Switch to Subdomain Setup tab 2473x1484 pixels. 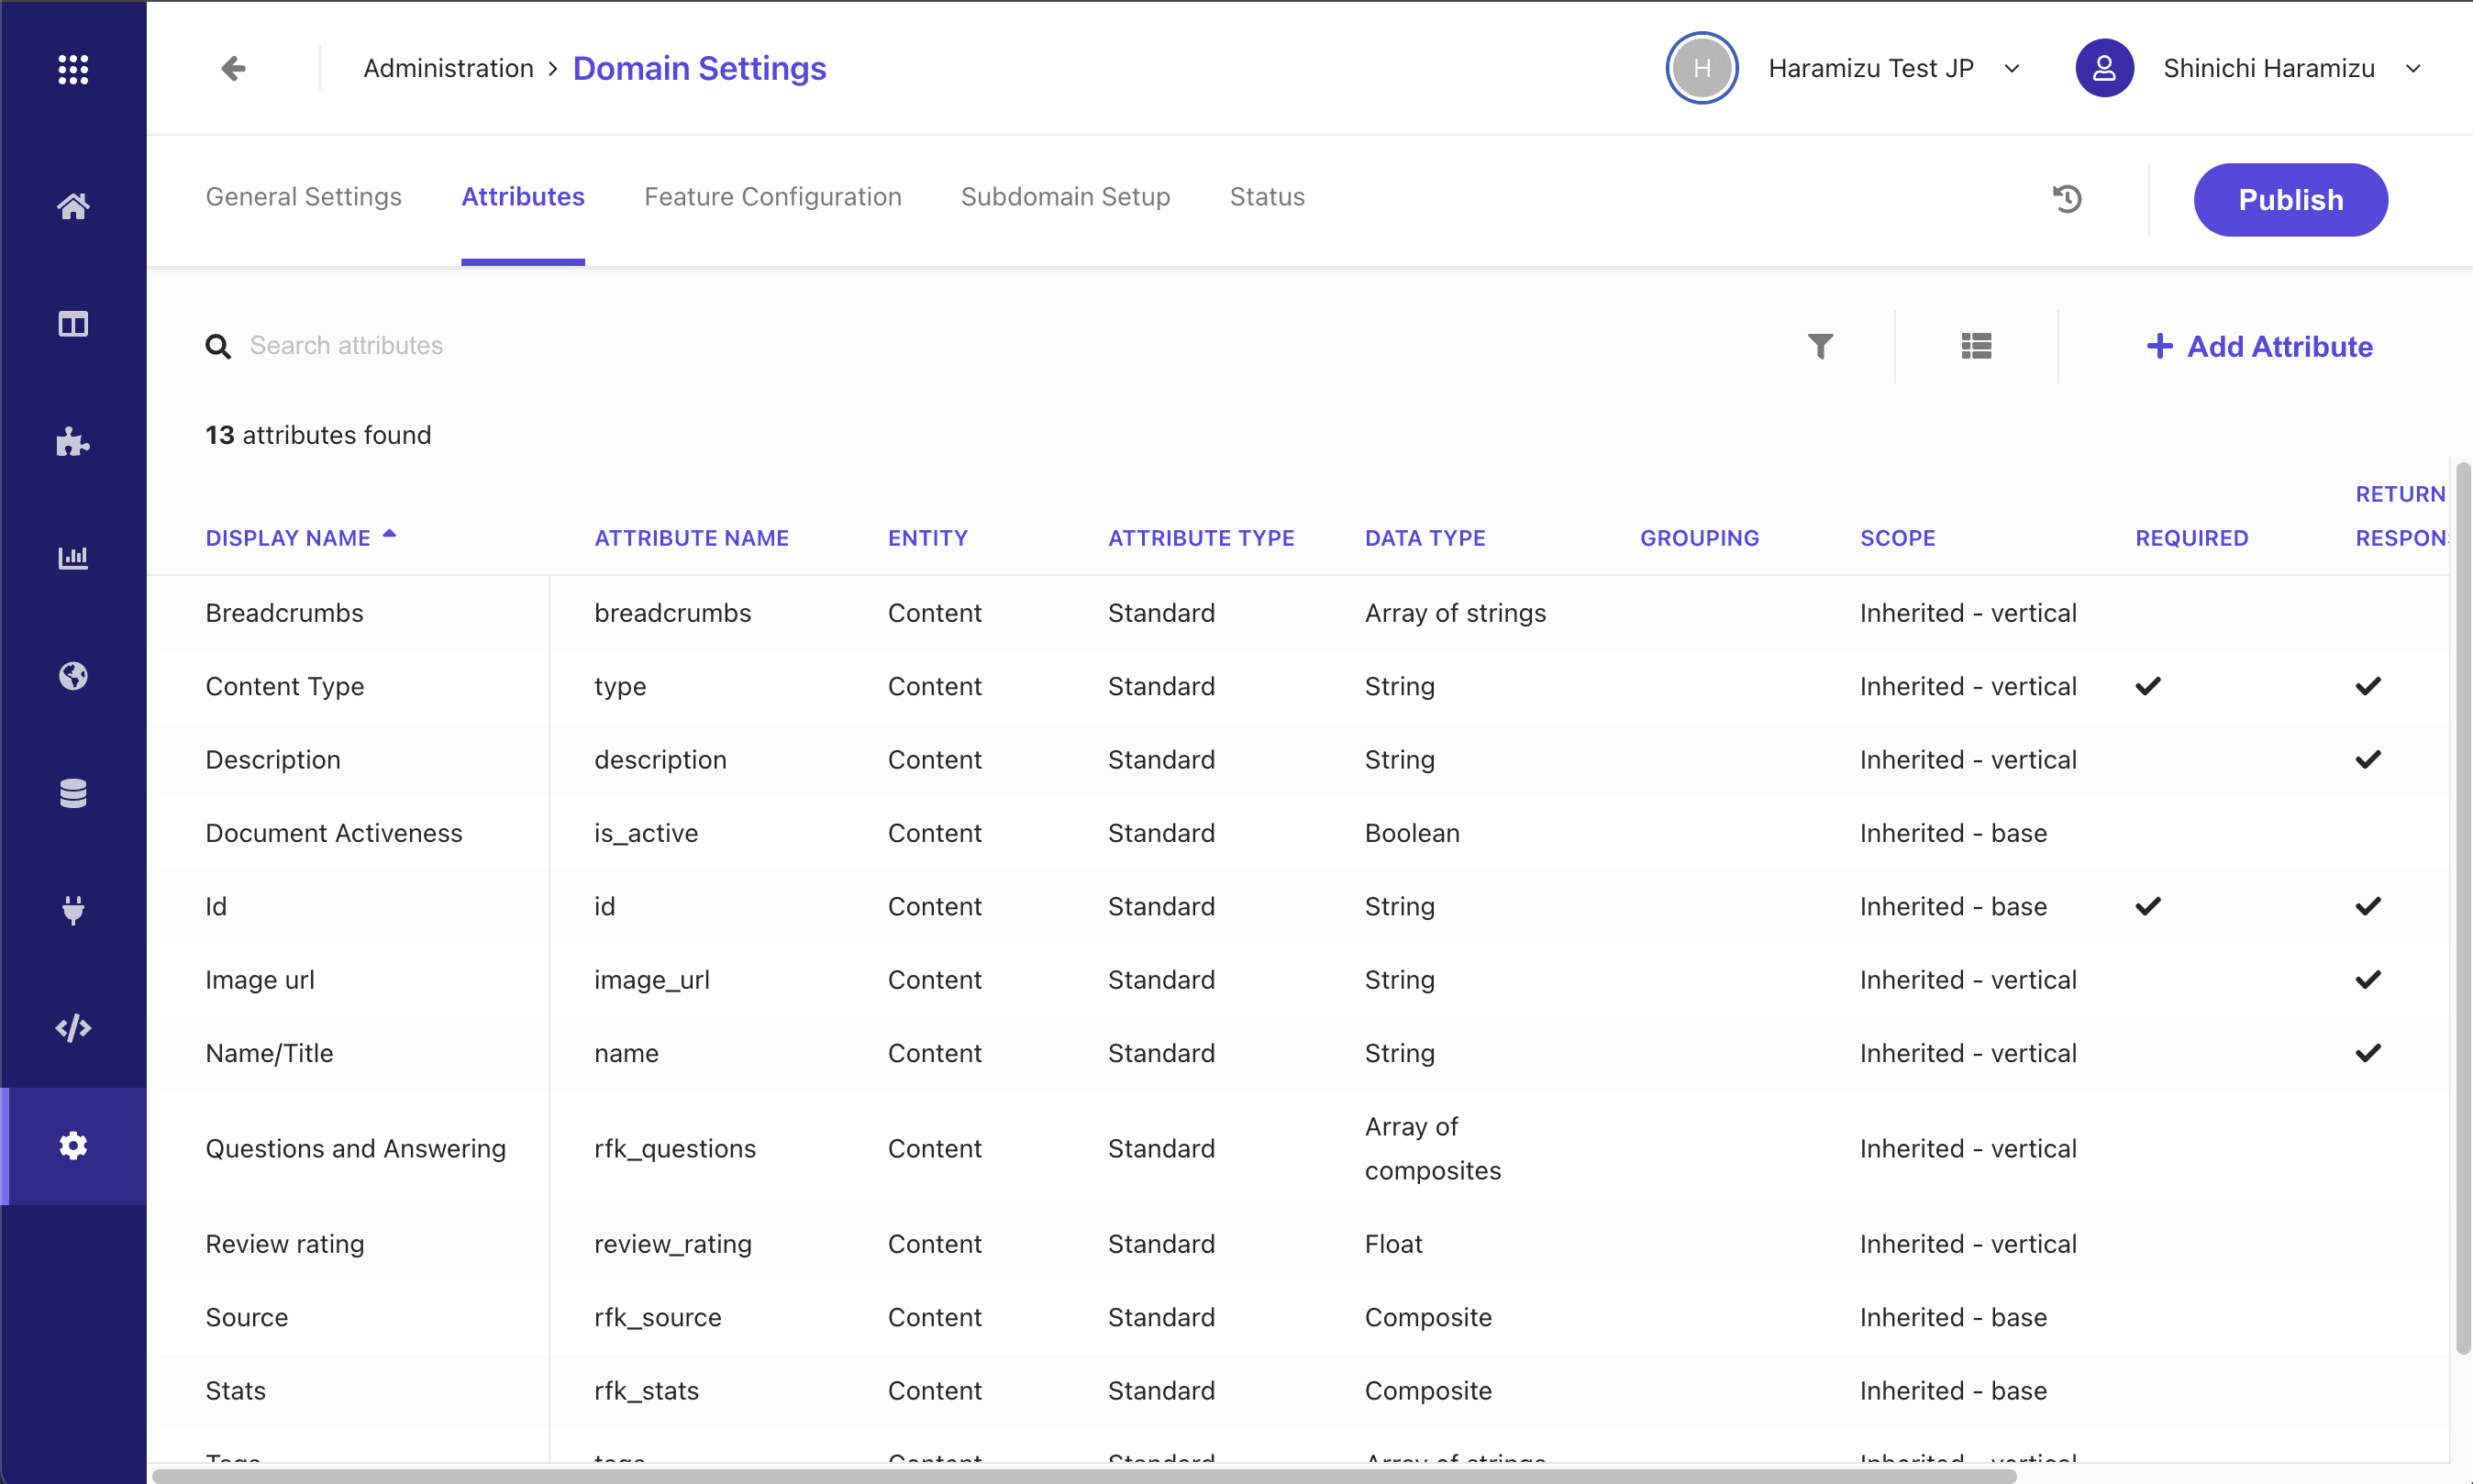[x=1065, y=197]
